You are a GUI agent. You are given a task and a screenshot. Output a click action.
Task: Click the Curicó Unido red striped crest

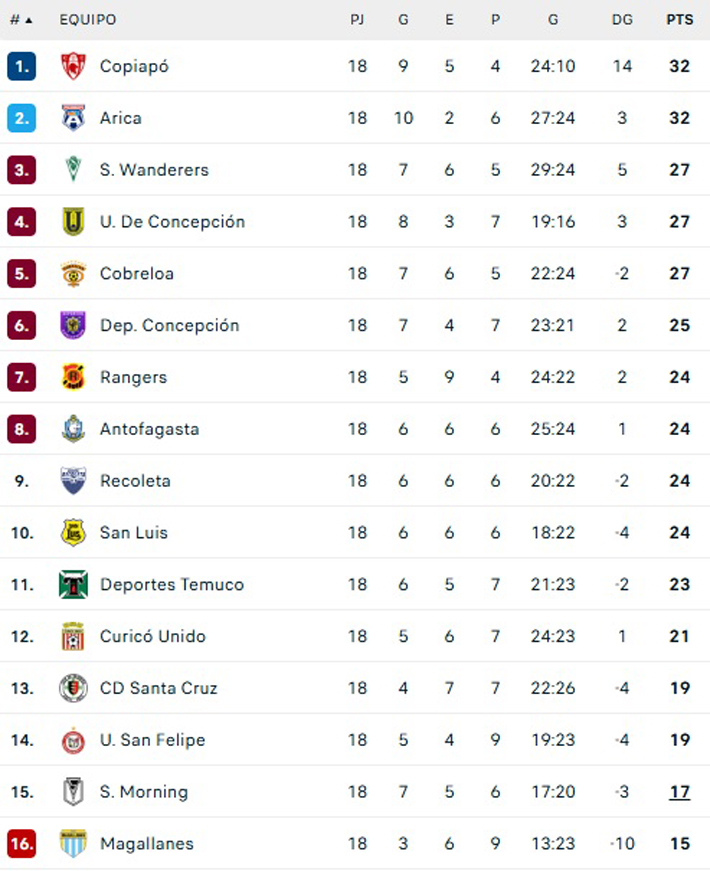(x=73, y=636)
